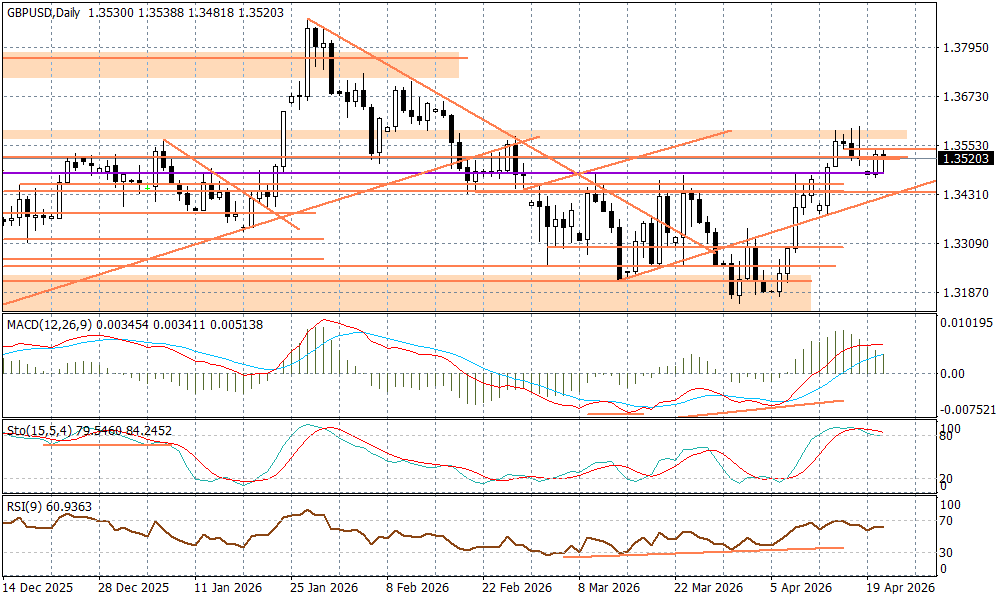Click the 5 Apr 2026 date label
Viewport: 1000px width, 600px height.
click(802, 589)
